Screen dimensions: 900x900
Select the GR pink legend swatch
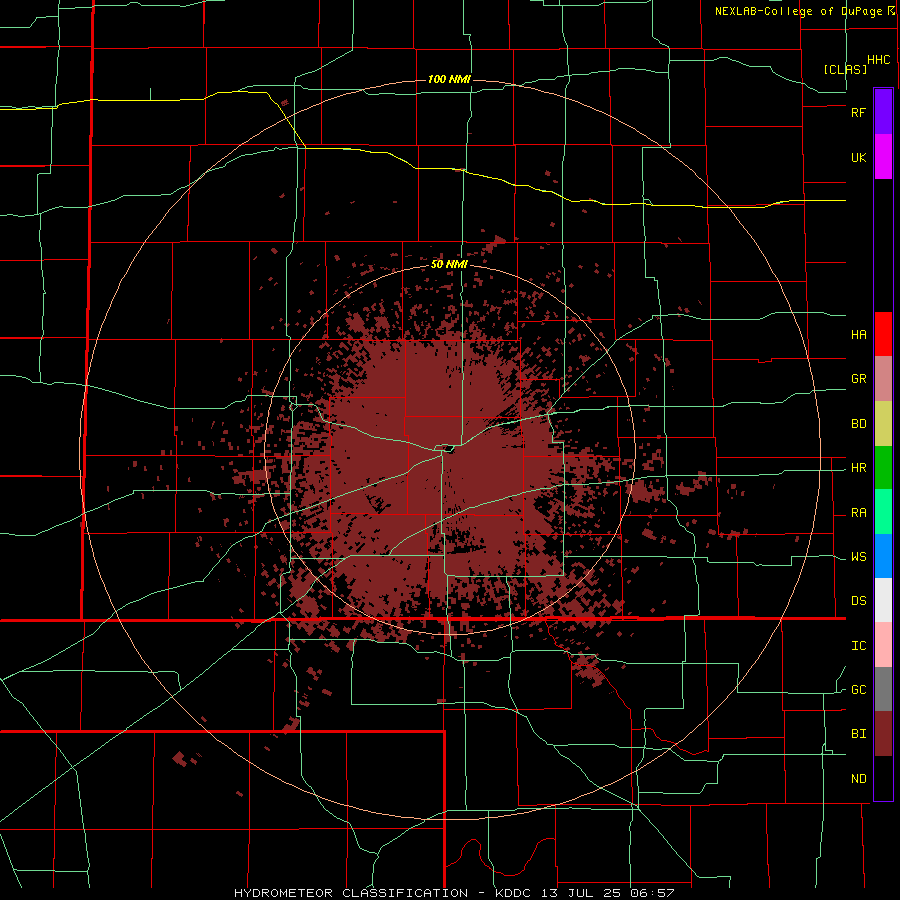pyautogui.click(x=883, y=379)
